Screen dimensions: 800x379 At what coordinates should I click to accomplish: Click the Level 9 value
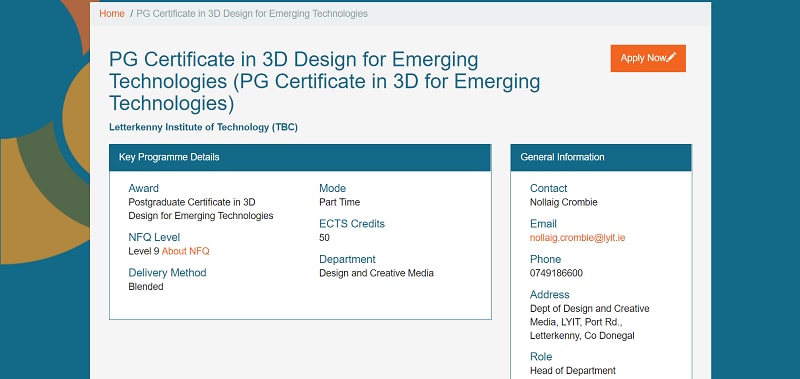(x=144, y=251)
